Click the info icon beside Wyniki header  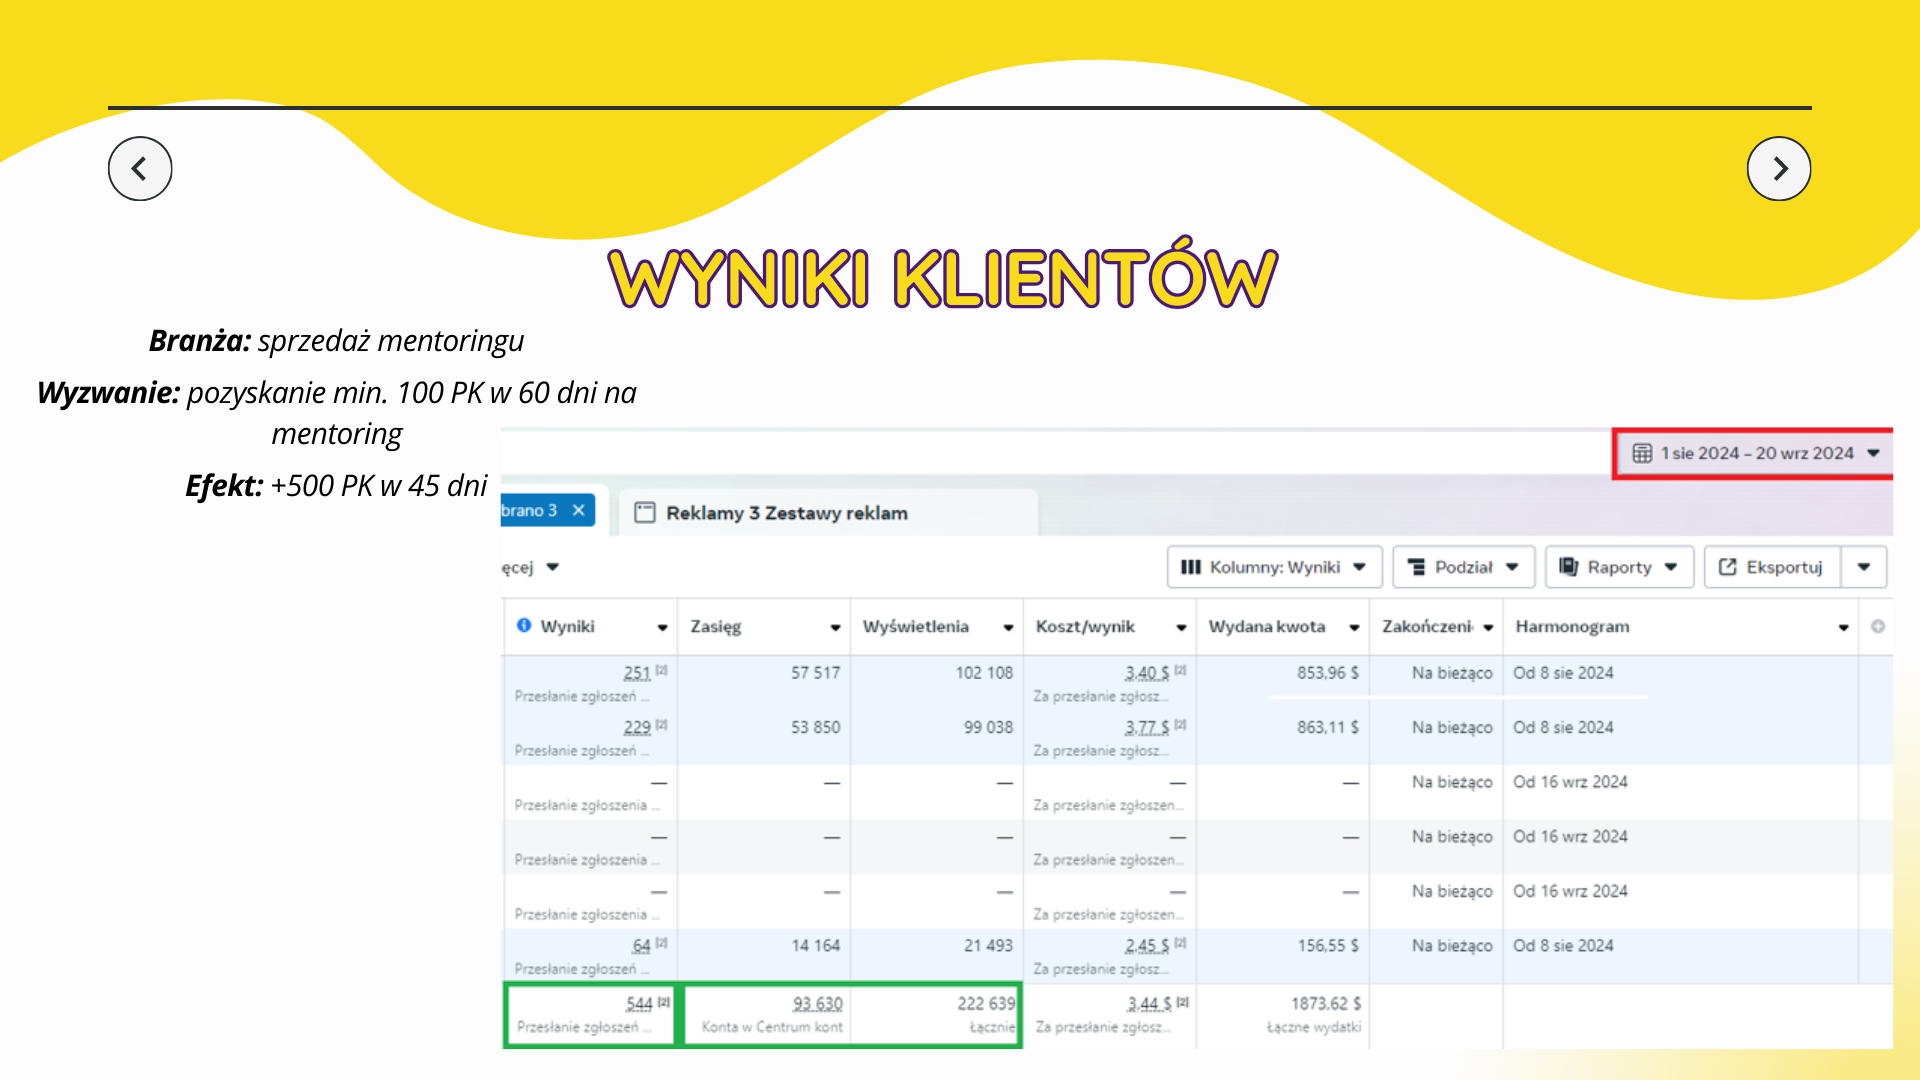point(524,625)
